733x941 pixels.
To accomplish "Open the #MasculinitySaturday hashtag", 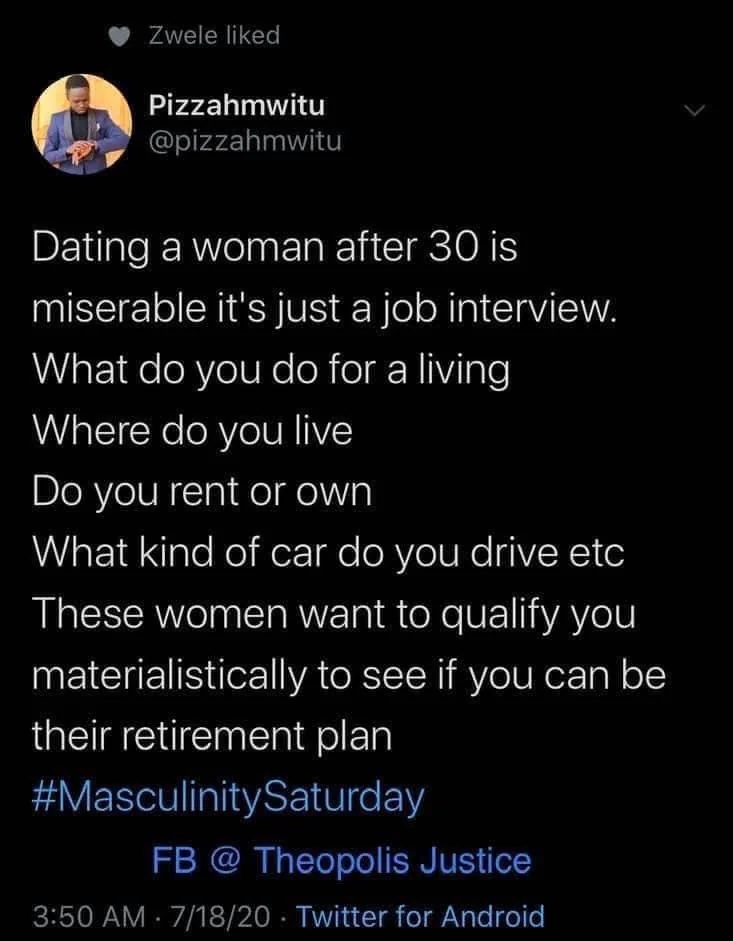I will pyautogui.click(x=228, y=798).
